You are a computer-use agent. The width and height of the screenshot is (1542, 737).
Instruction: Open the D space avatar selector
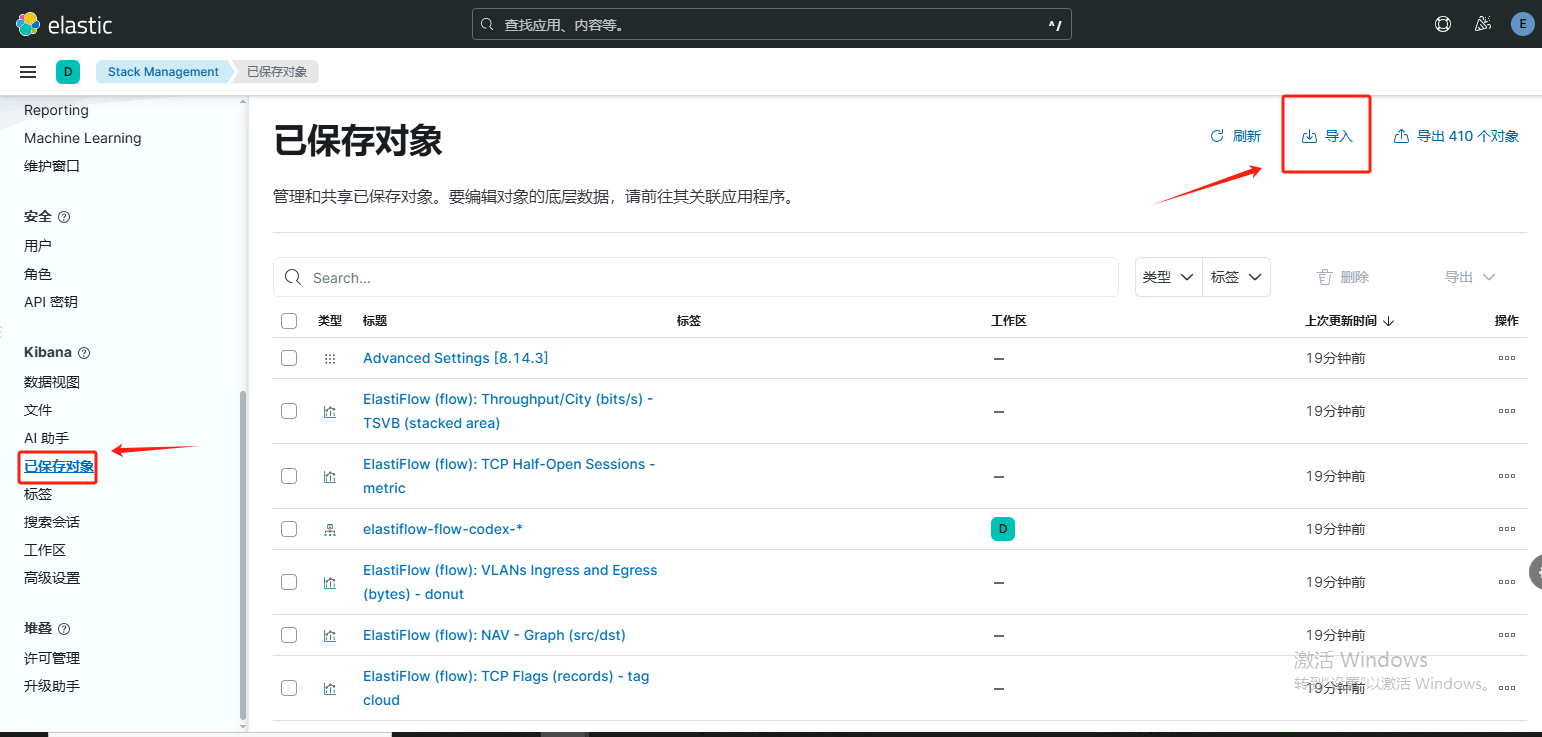(x=68, y=72)
